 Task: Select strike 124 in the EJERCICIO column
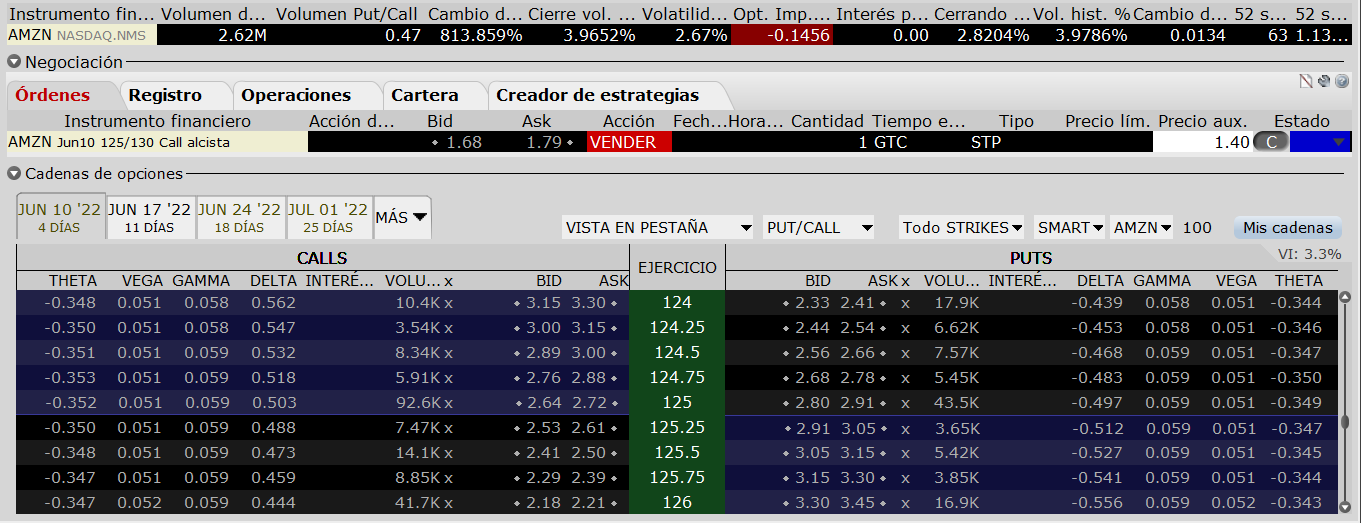tap(677, 302)
